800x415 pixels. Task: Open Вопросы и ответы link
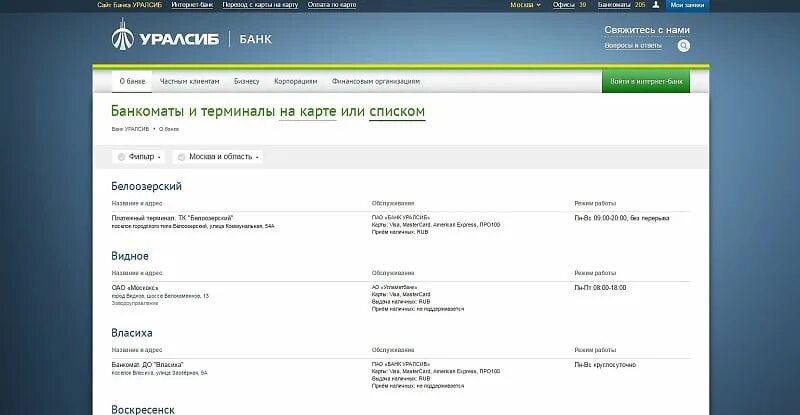tap(633, 45)
